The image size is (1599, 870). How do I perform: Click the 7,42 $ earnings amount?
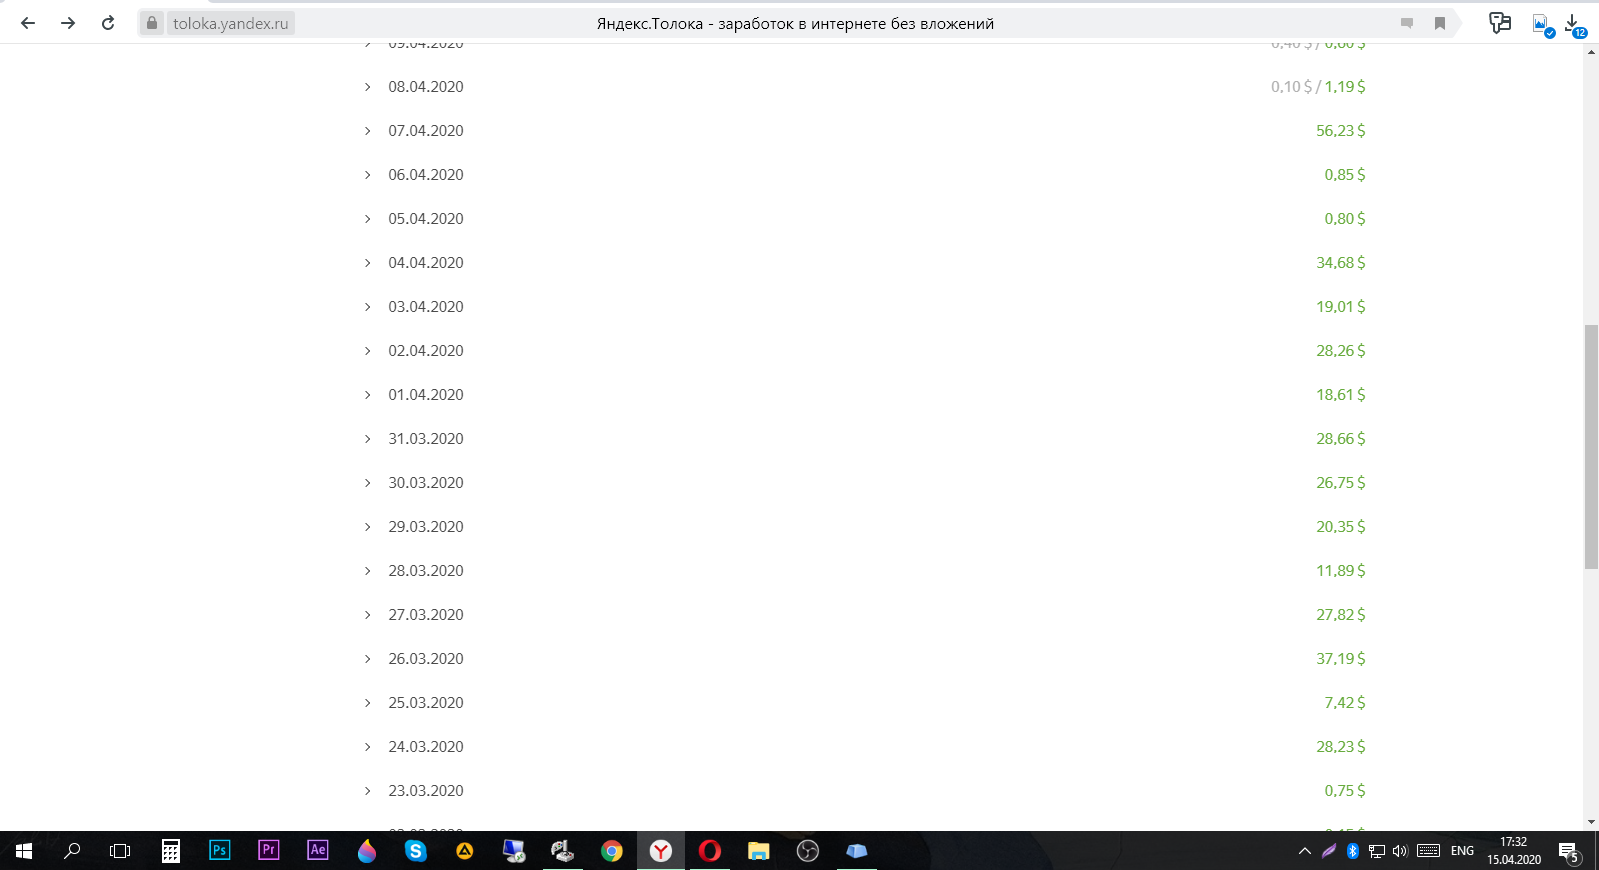[1345, 703]
